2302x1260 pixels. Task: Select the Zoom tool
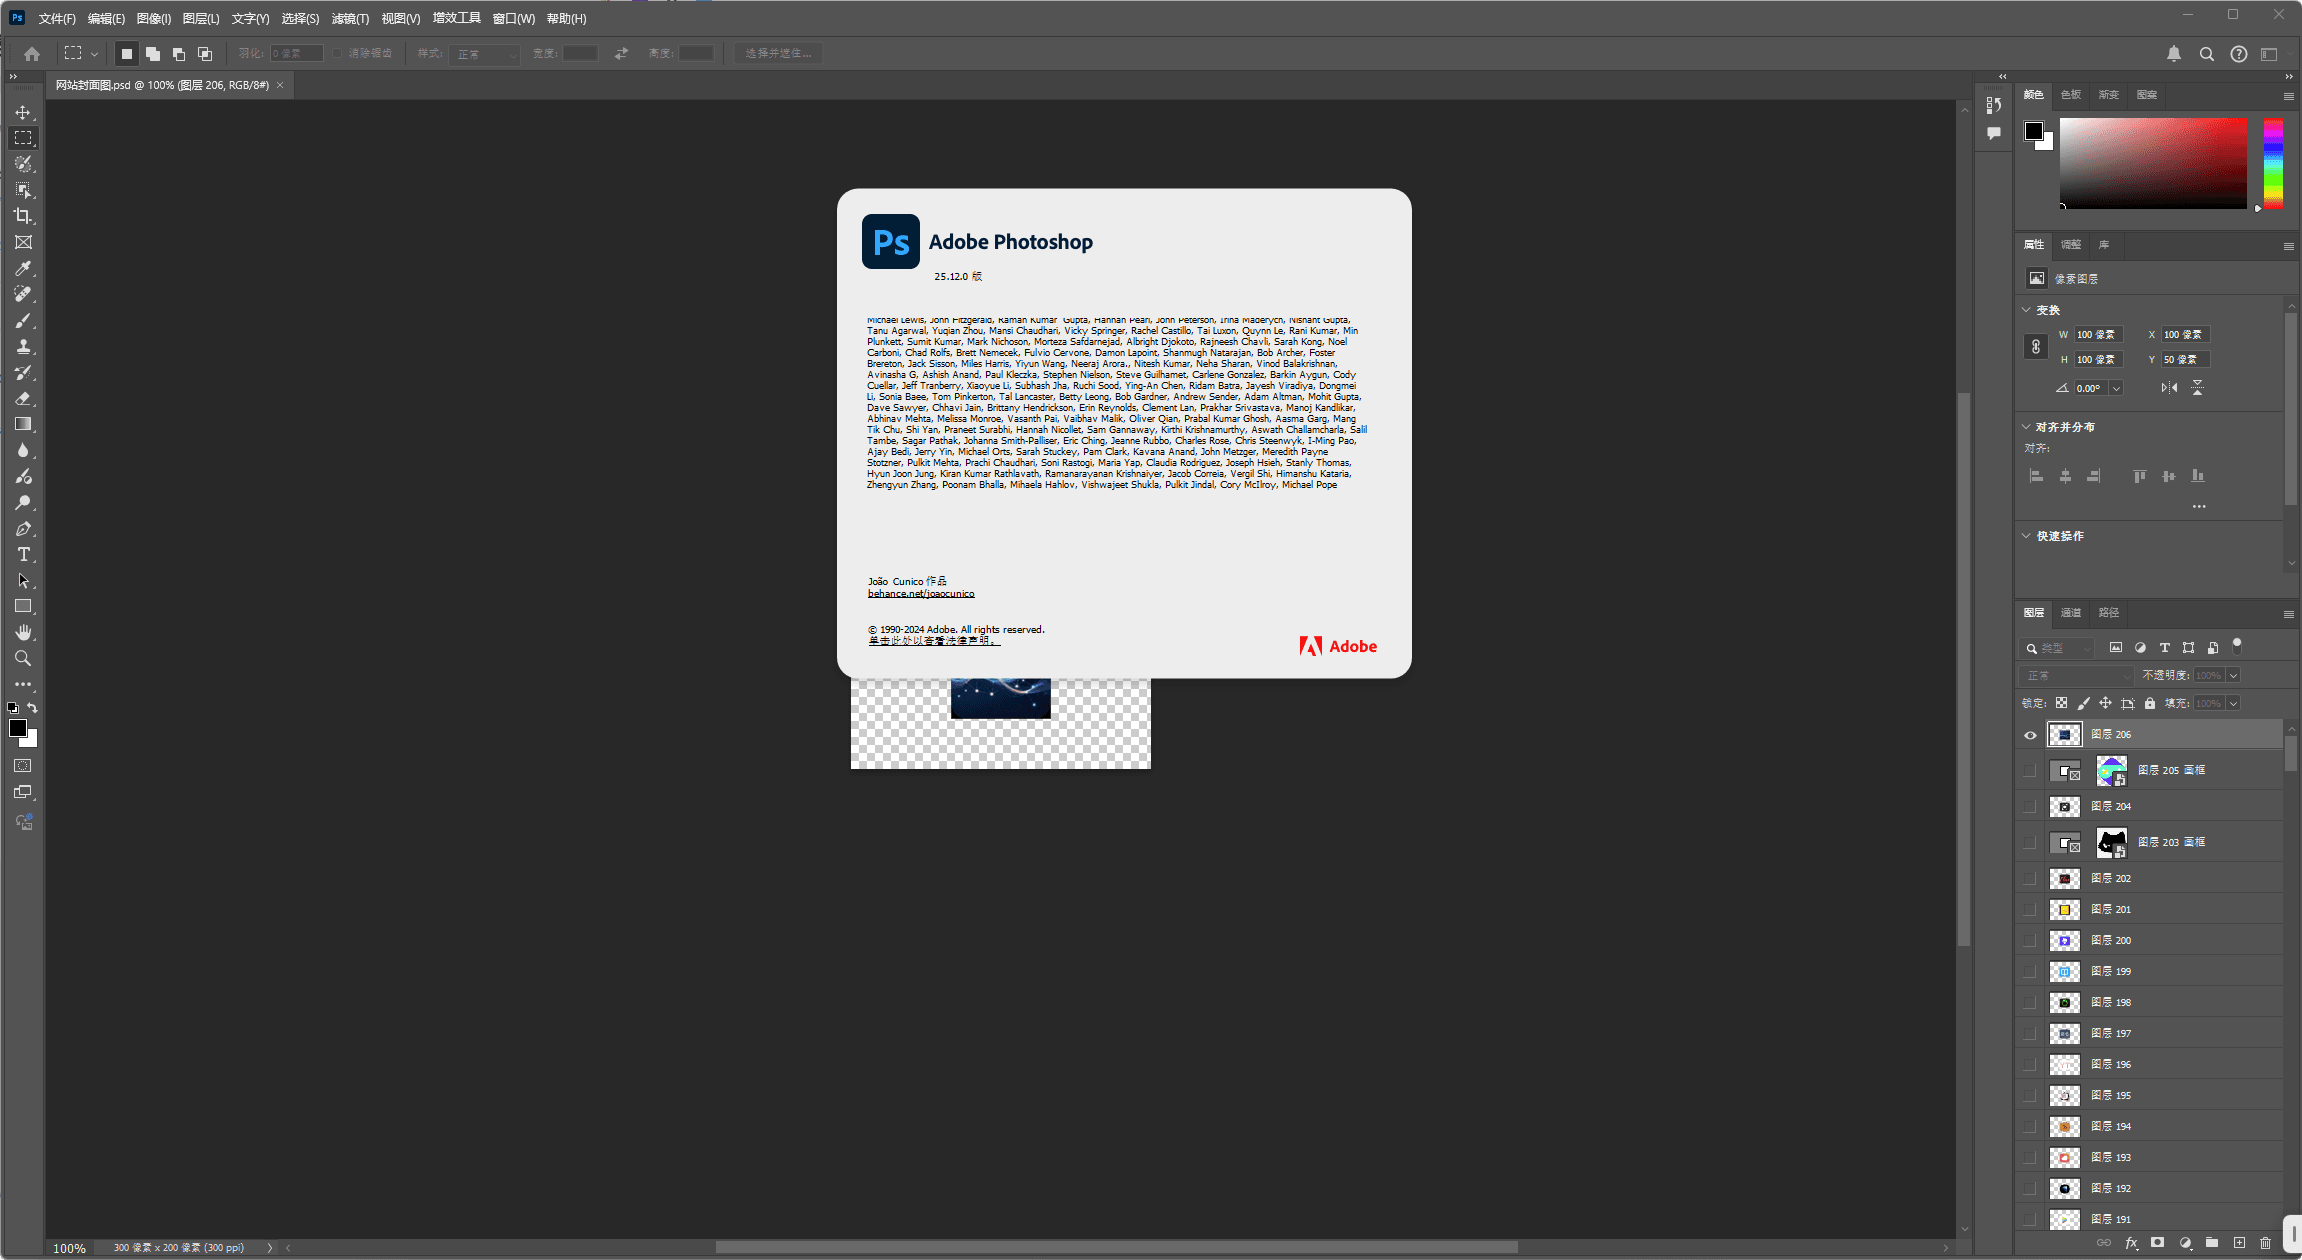point(23,658)
